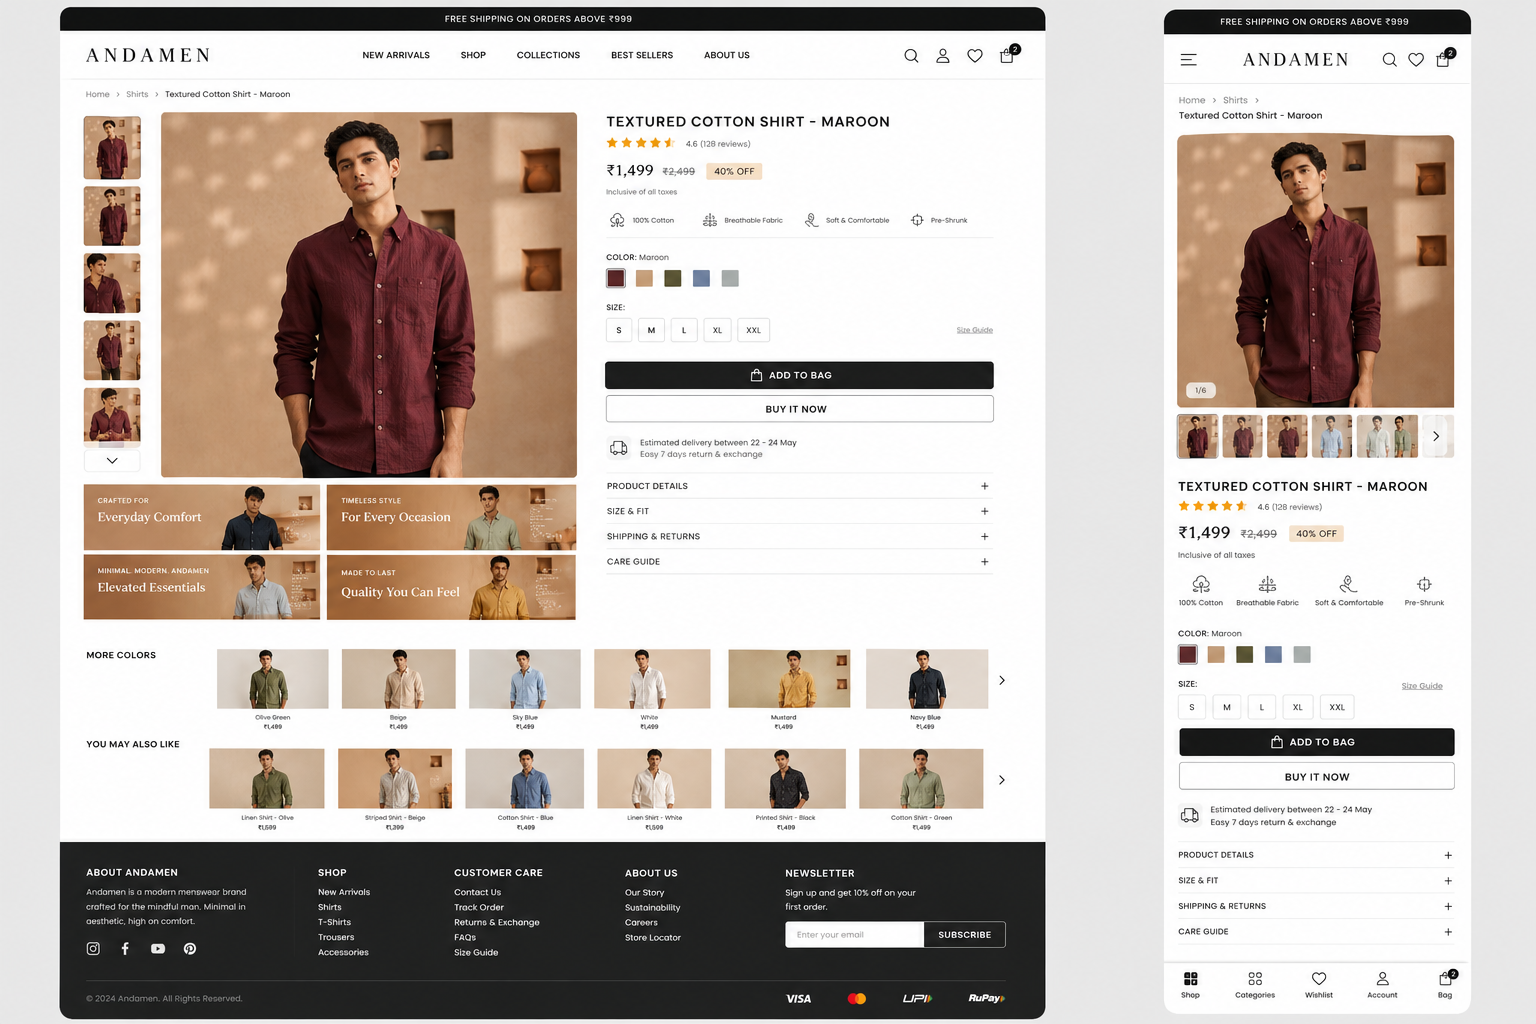This screenshot has height=1024, width=1536.
Task: Click the RuPay logo in the footer
Action: tap(986, 999)
